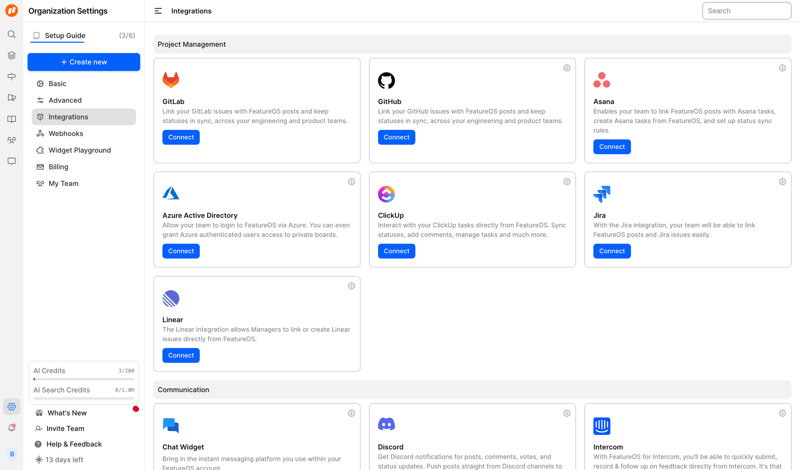Open info icon on Linear card

352,286
